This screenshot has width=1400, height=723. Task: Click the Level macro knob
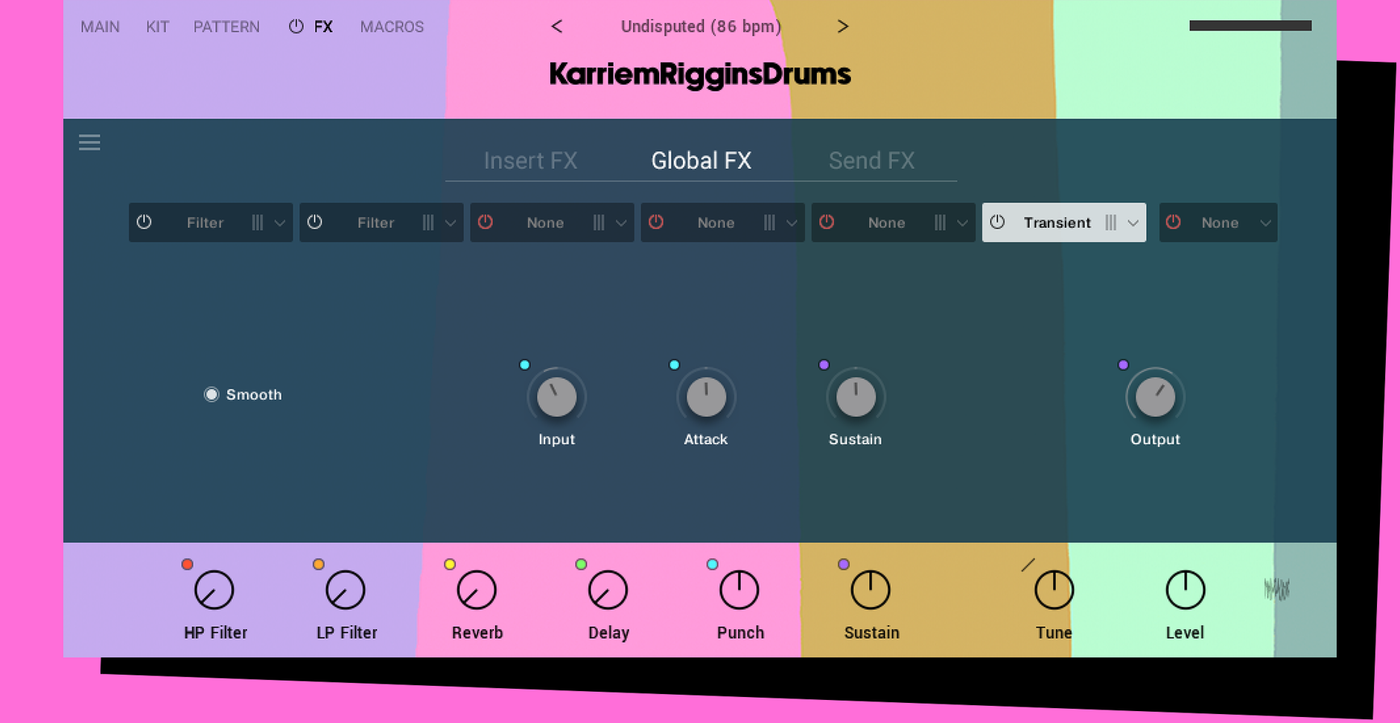coord(1185,591)
